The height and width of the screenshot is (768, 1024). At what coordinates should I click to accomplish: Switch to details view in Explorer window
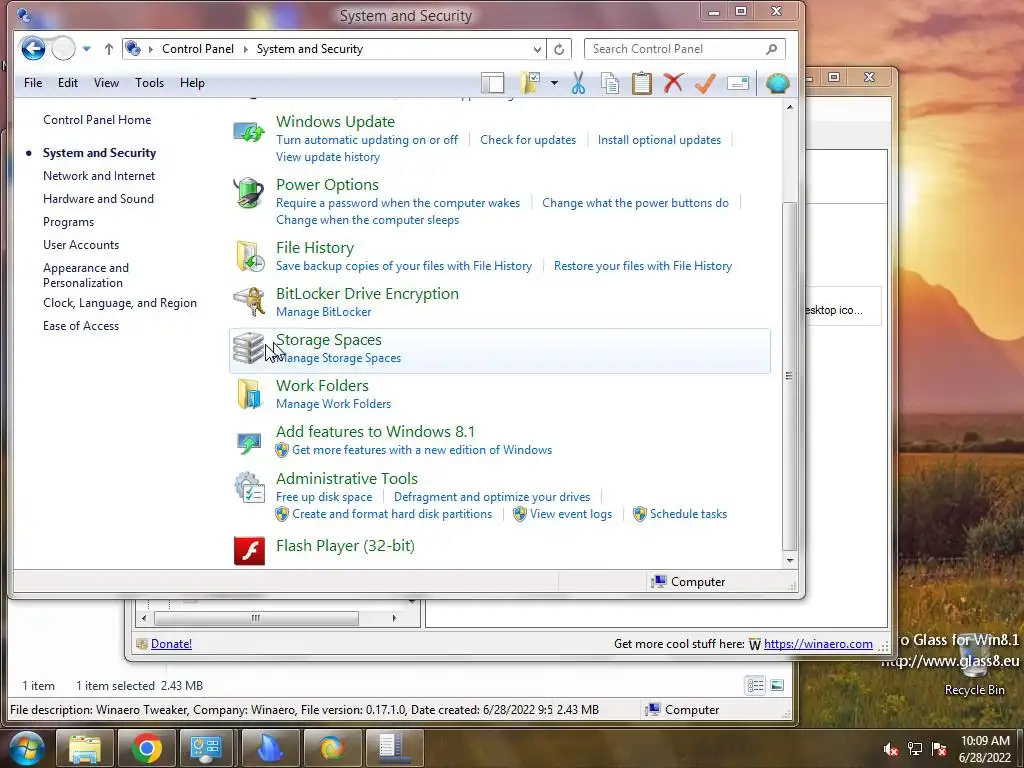coord(756,685)
